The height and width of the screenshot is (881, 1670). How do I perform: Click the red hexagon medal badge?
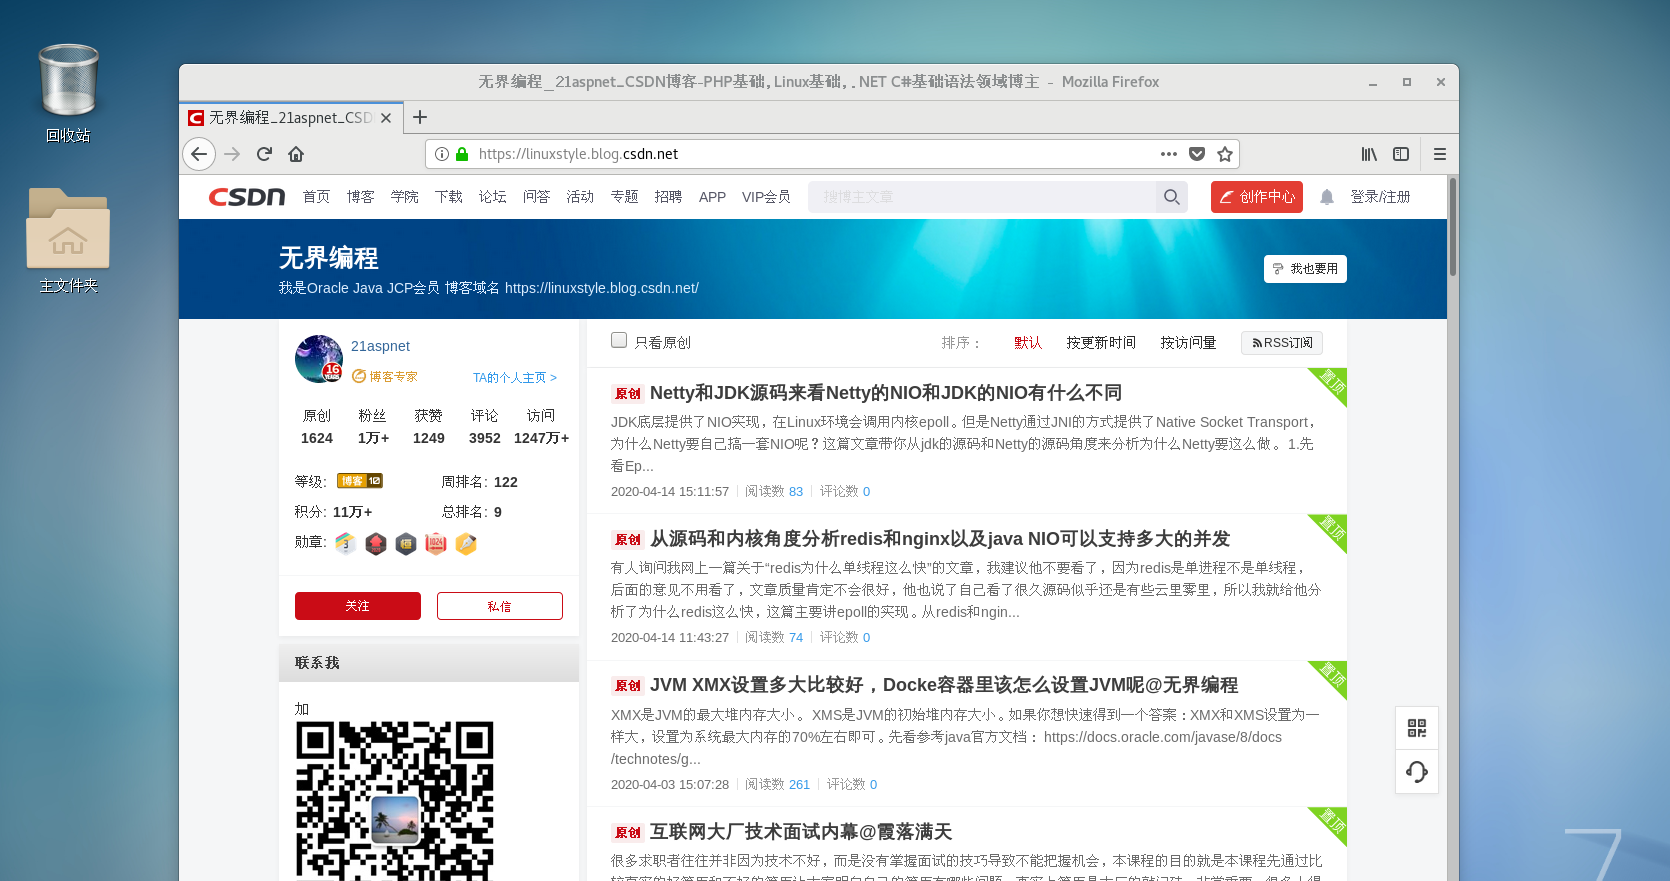376,543
